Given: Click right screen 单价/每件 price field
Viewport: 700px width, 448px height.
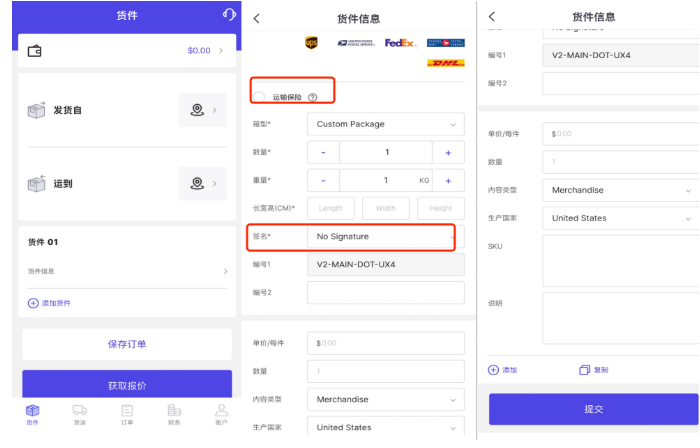Looking at the screenshot, I should click(x=621, y=134).
